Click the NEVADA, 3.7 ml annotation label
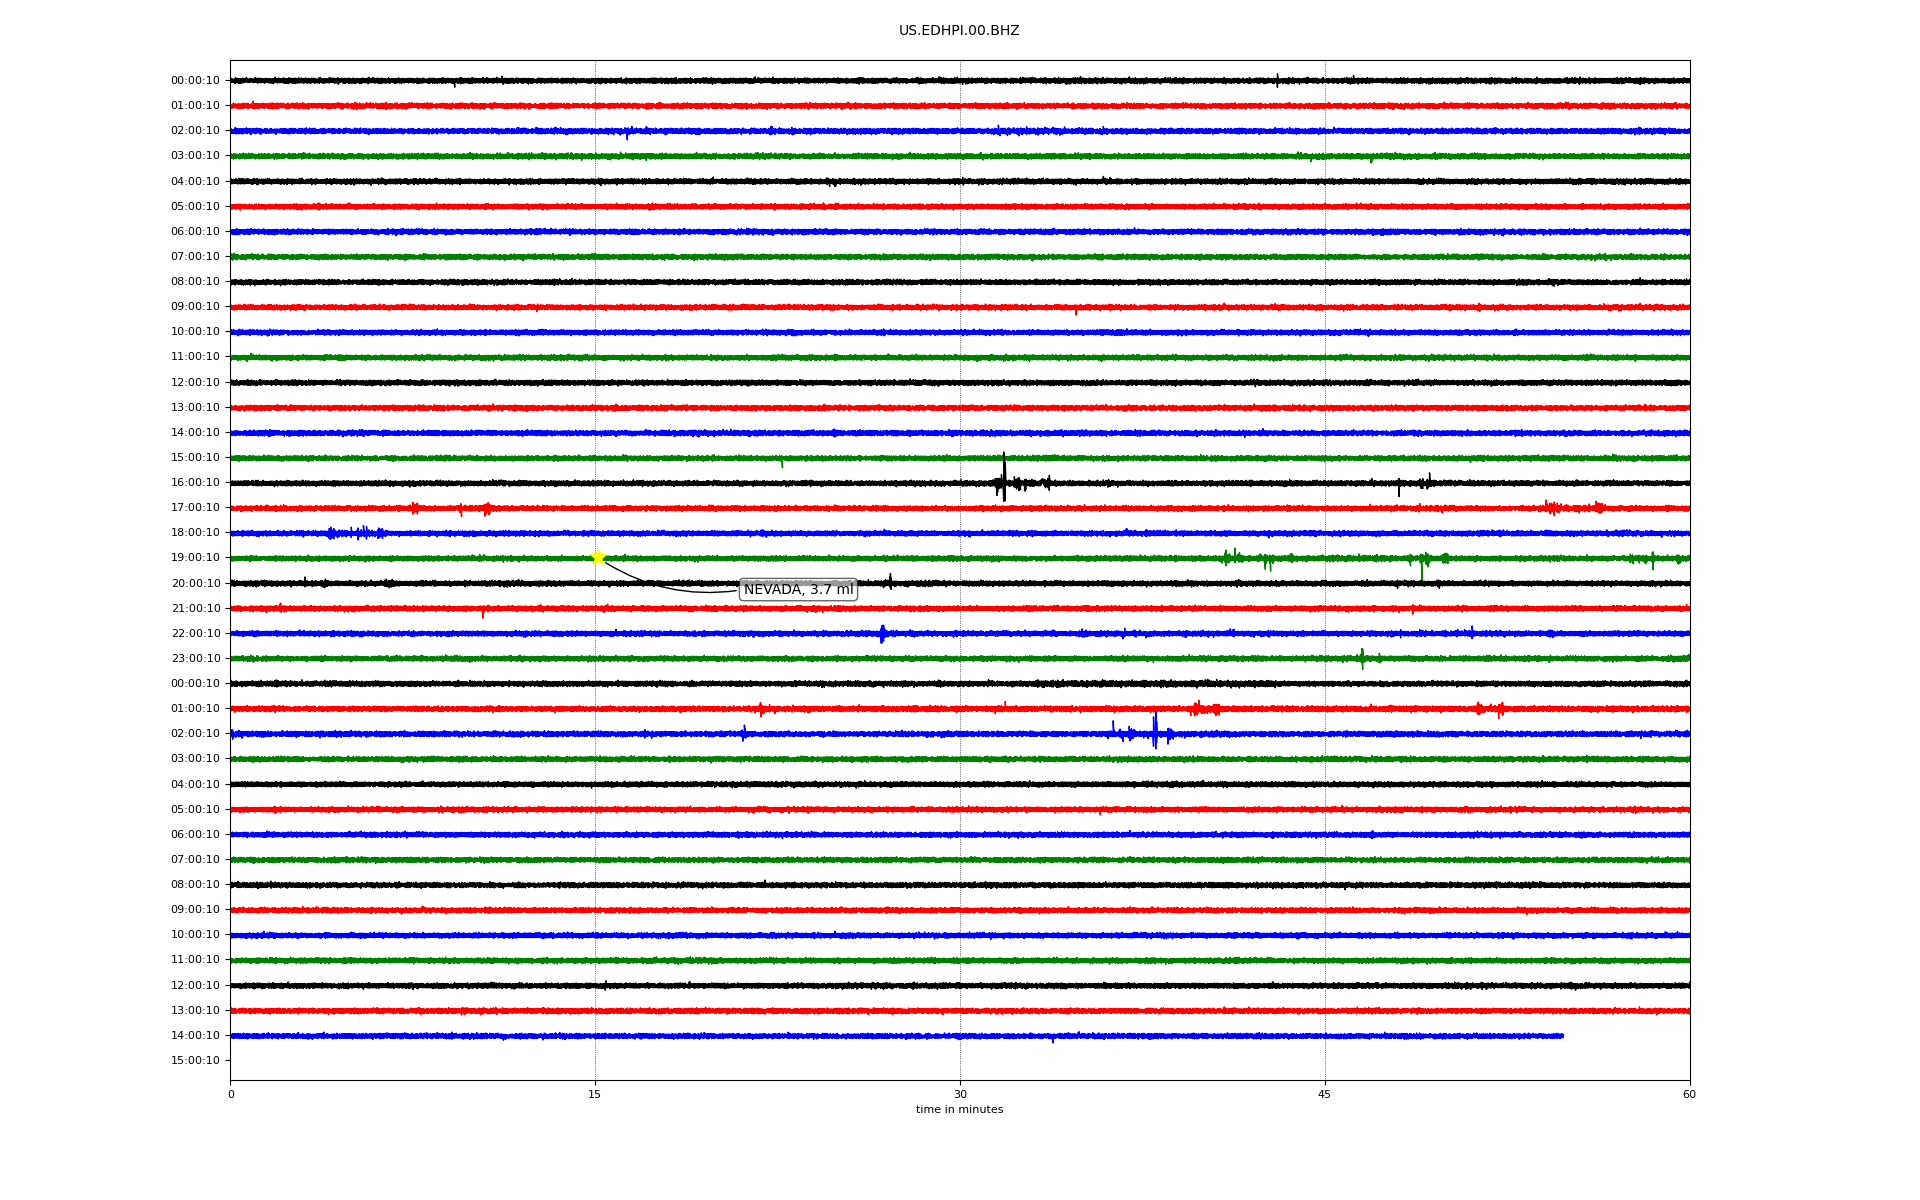This screenshot has height=1200, width=1920. pos(798,590)
